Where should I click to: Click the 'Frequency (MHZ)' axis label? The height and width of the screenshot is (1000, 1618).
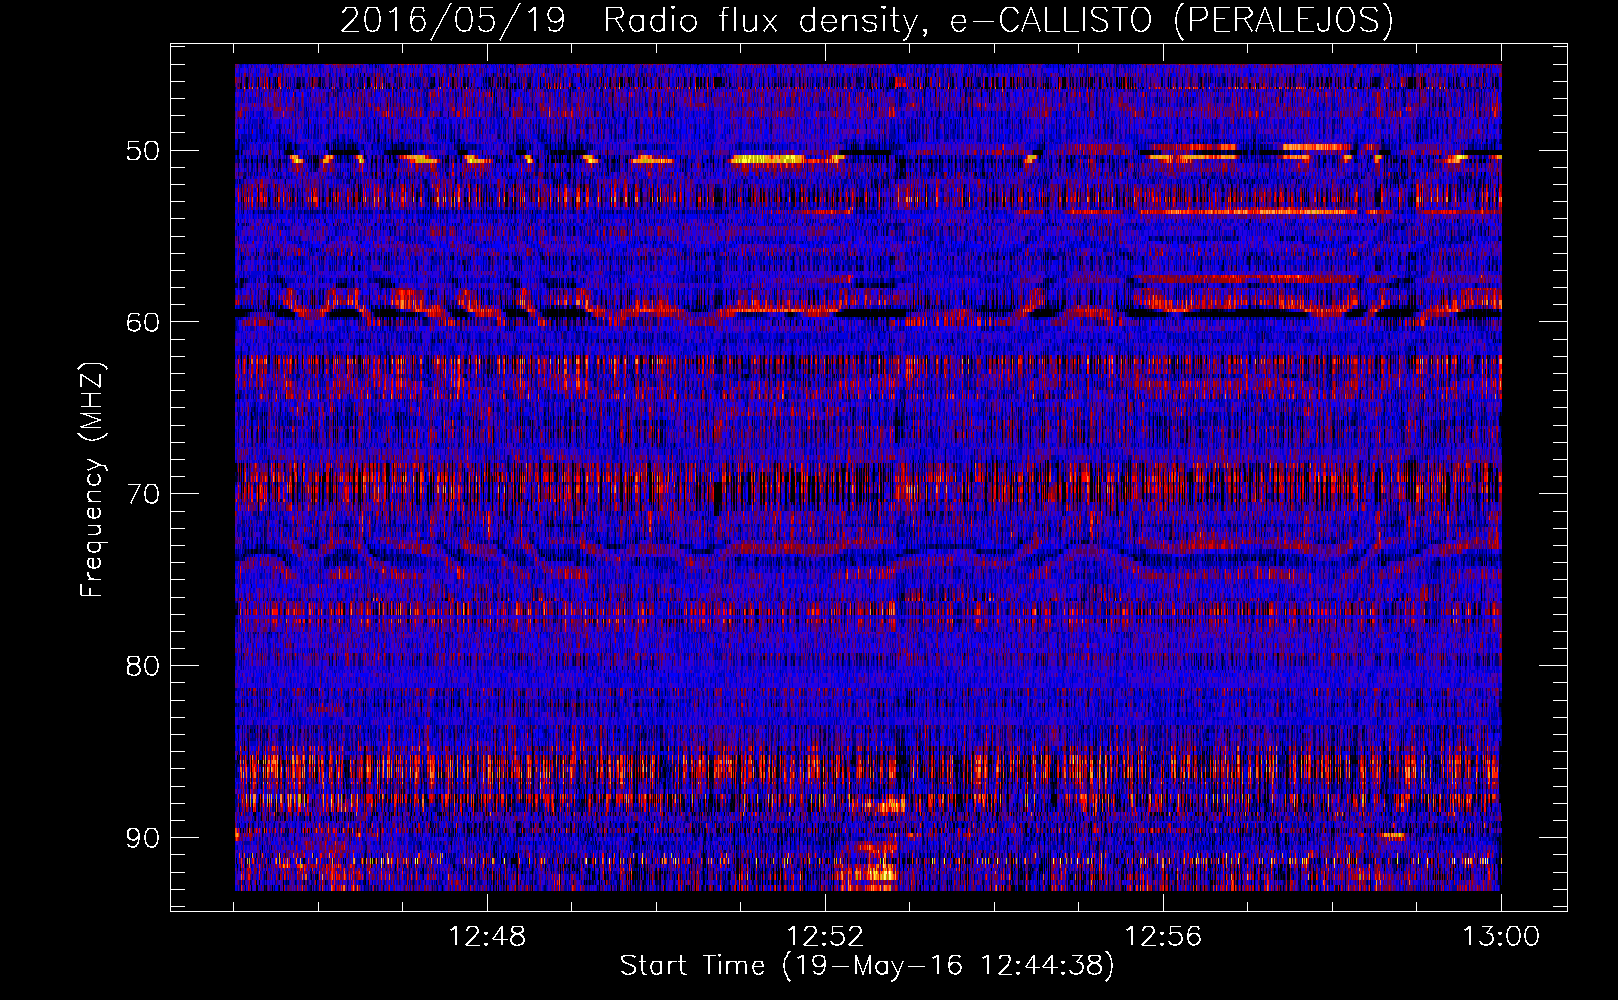click(x=91, y=480)
